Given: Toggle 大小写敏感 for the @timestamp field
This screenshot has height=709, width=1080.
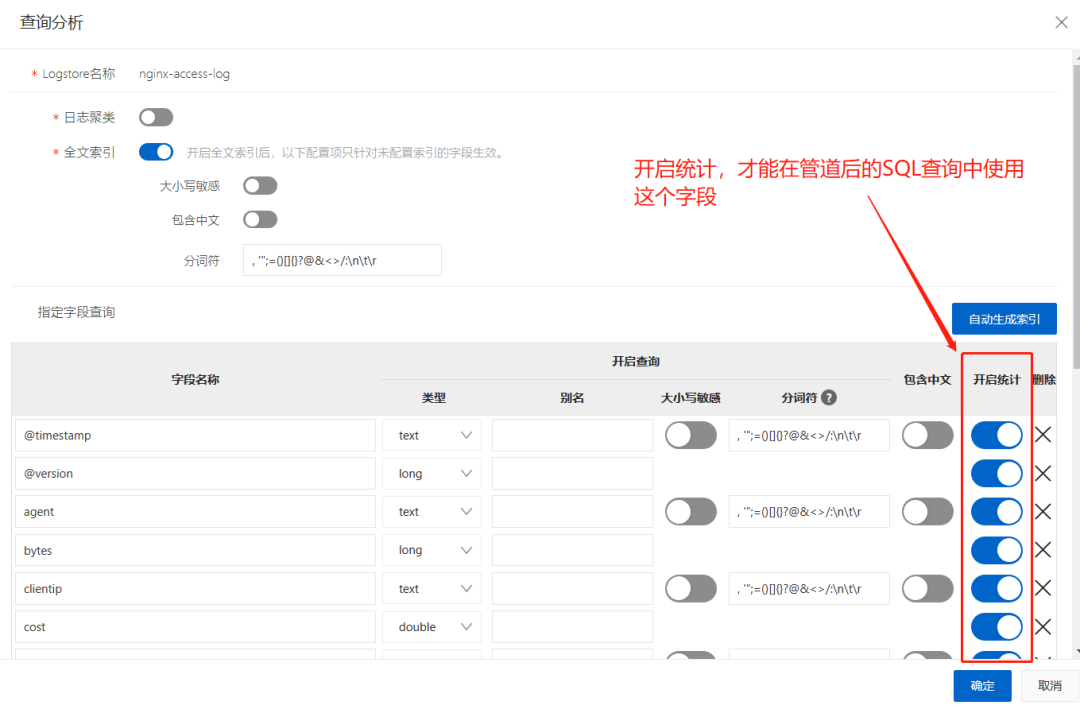Looking at the screenshot, I should click(x=691, y=435).
